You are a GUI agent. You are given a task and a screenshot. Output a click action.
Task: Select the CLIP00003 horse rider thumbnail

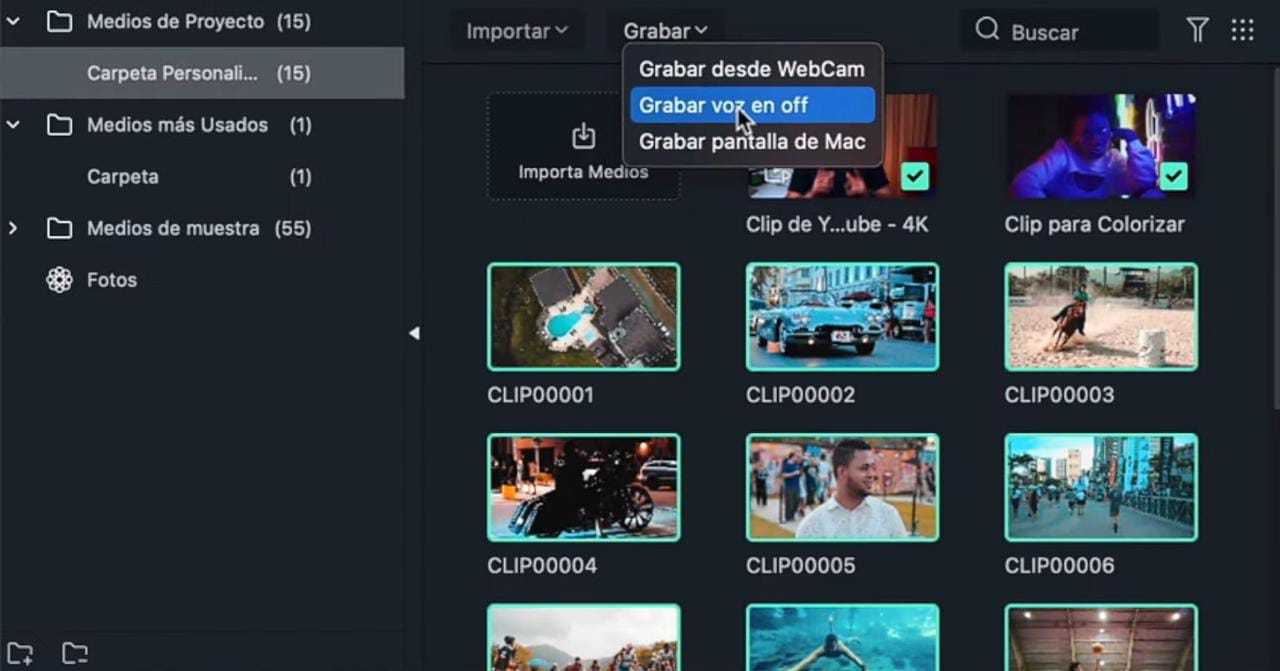pos(1101,317)
